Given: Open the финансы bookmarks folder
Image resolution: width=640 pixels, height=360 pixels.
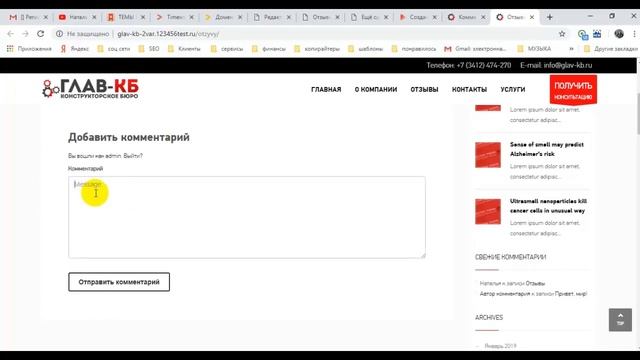Looking at the screenshot, I should pos(269,49).
